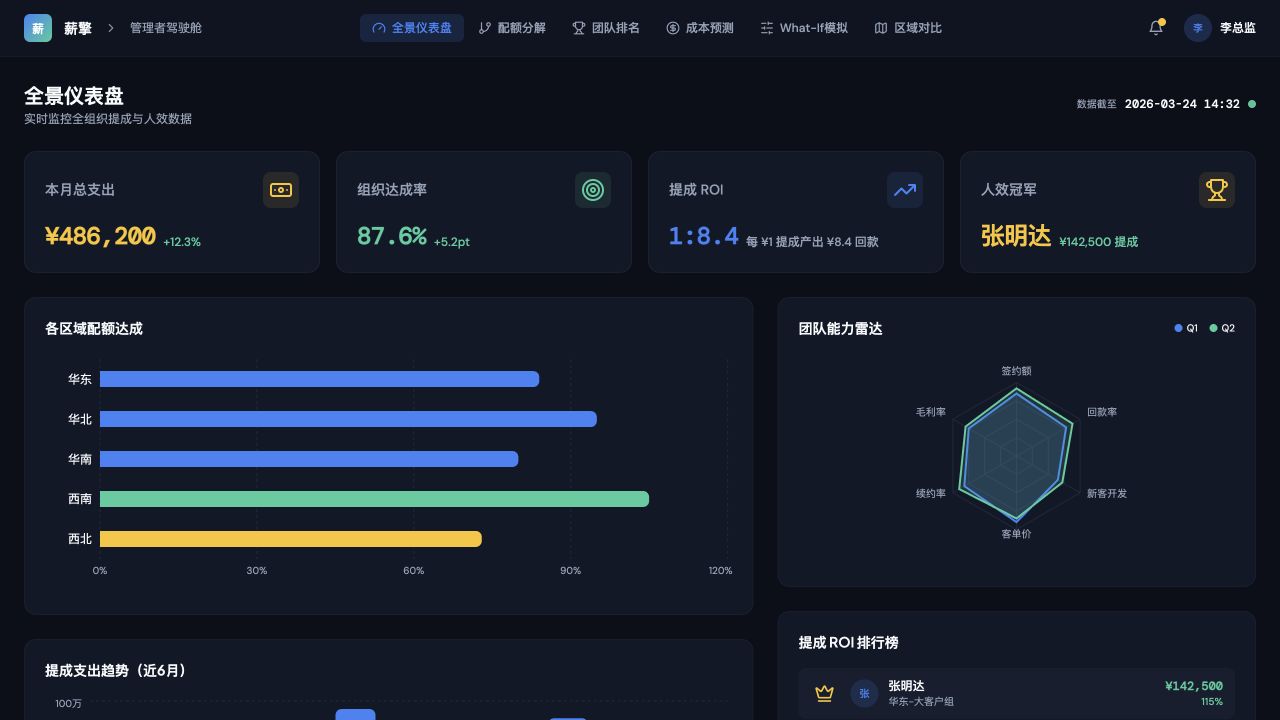This screenshot has height=720, width=1280.
Task: Click the 薪擎 brand name
Action: click(x=78, y=28)
